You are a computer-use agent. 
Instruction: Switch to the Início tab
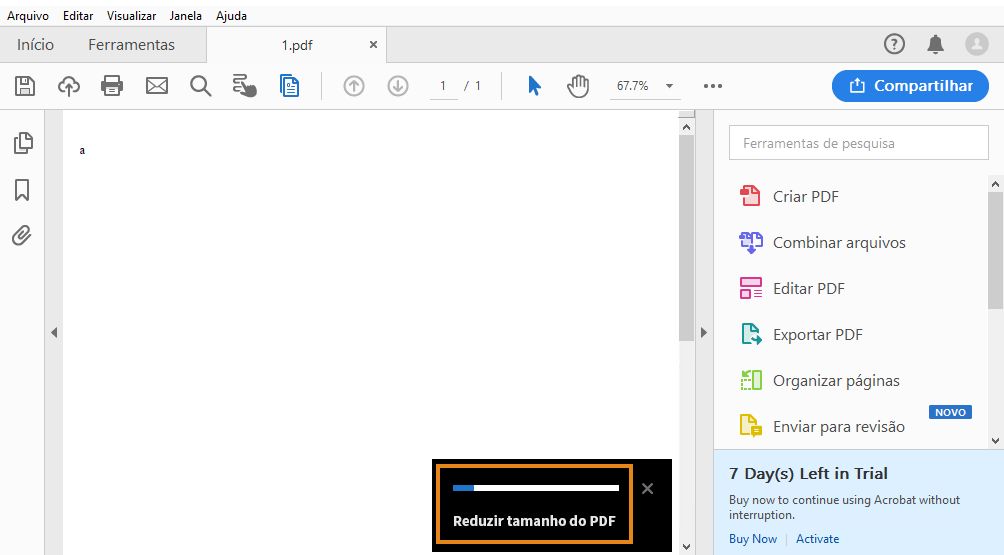35,45
